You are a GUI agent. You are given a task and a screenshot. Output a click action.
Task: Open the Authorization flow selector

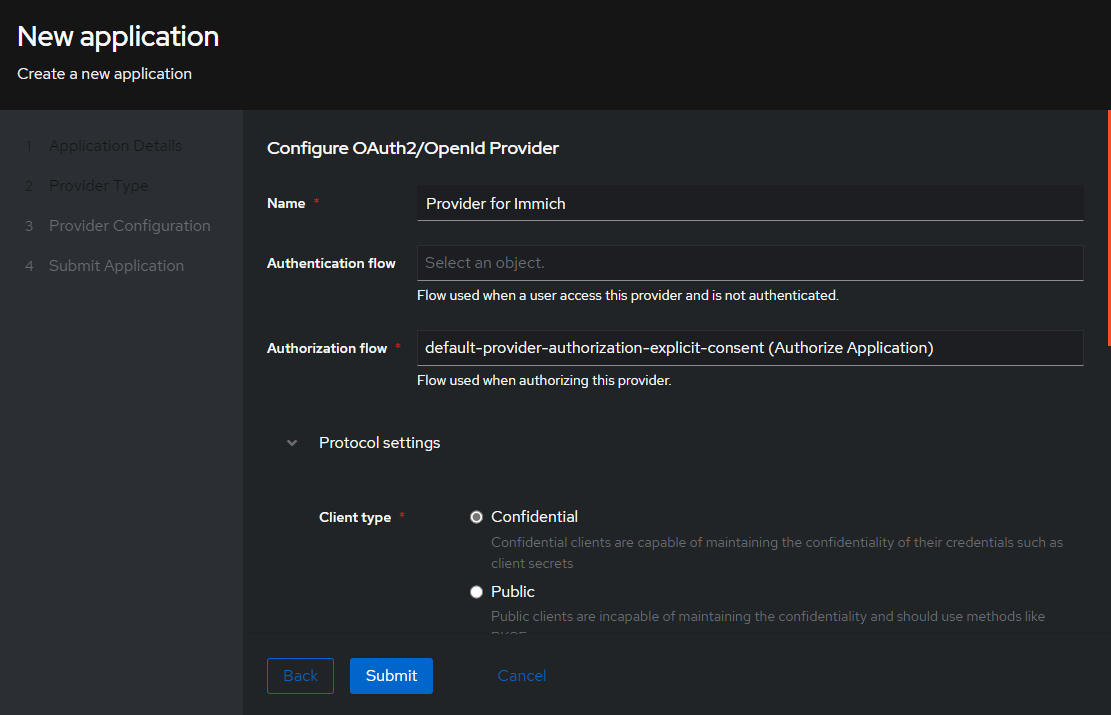point(750,347)
